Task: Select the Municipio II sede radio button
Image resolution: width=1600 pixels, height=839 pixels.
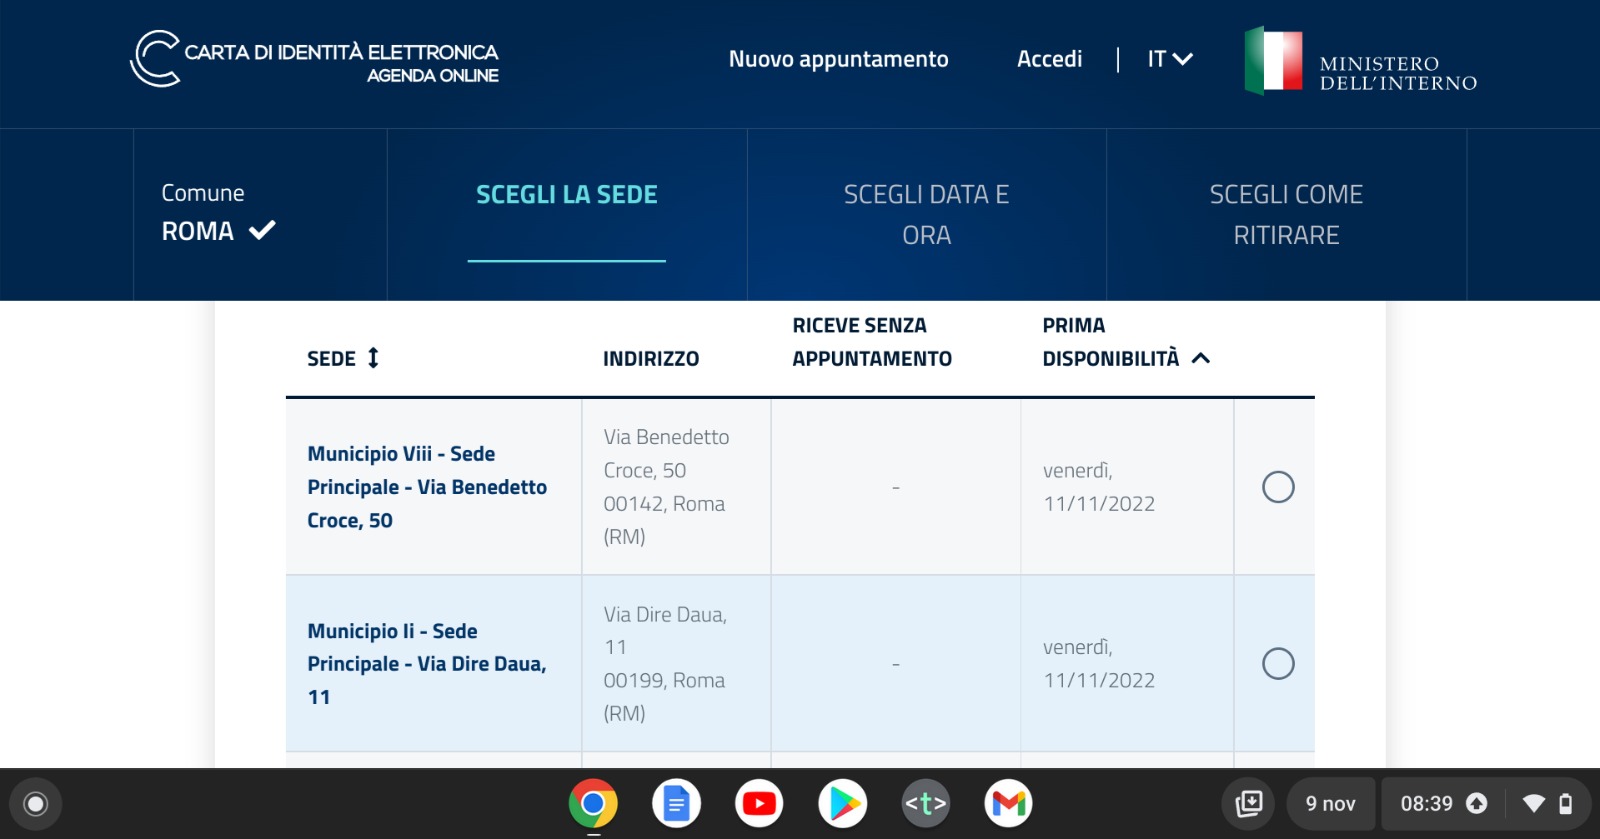Action: click(x=1278, y=663)
